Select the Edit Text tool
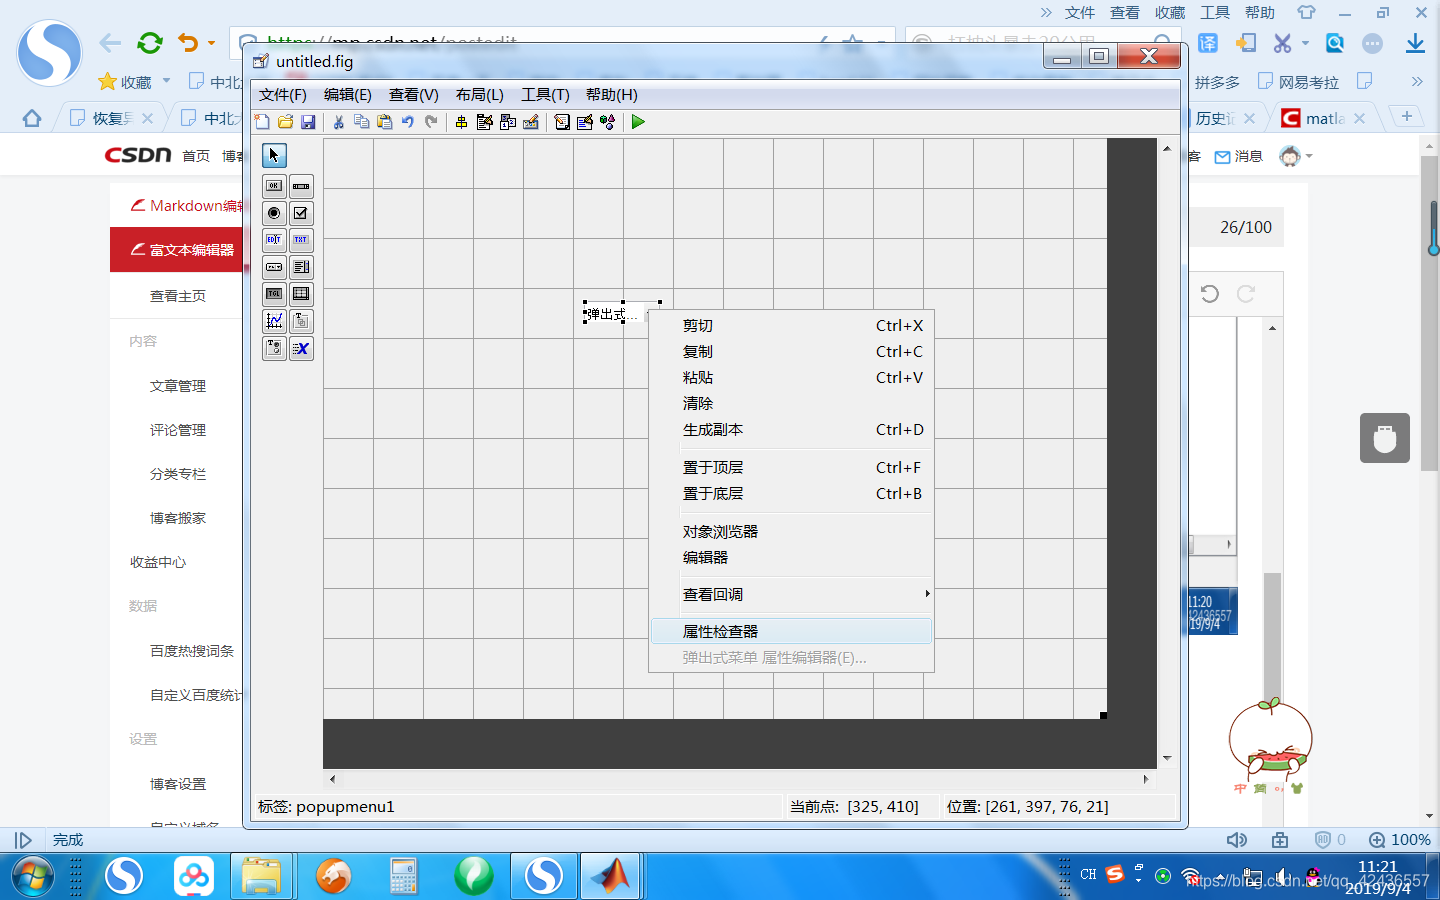 (x=273, y=240)
